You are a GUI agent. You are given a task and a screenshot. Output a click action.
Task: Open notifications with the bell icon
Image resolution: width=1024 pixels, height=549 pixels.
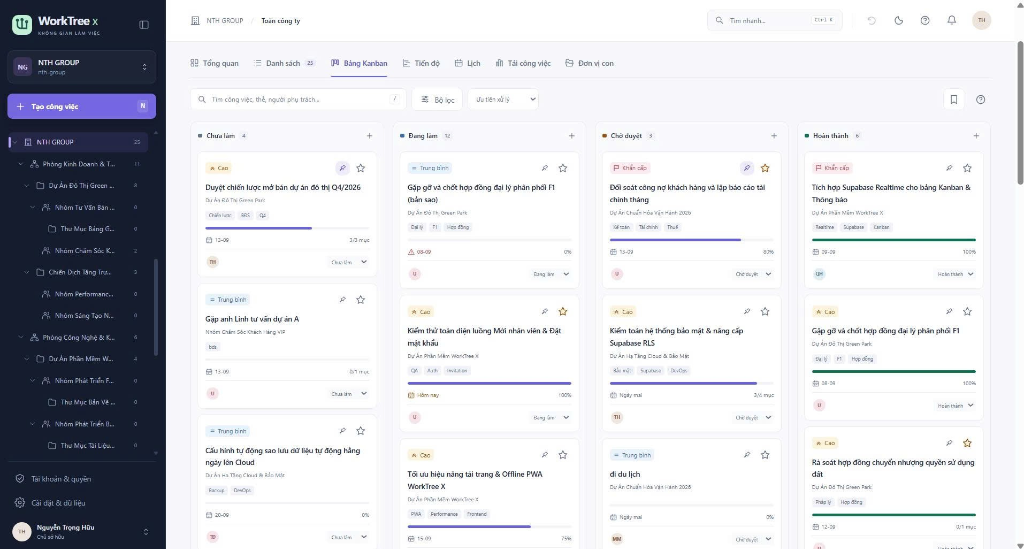[952, 20]
